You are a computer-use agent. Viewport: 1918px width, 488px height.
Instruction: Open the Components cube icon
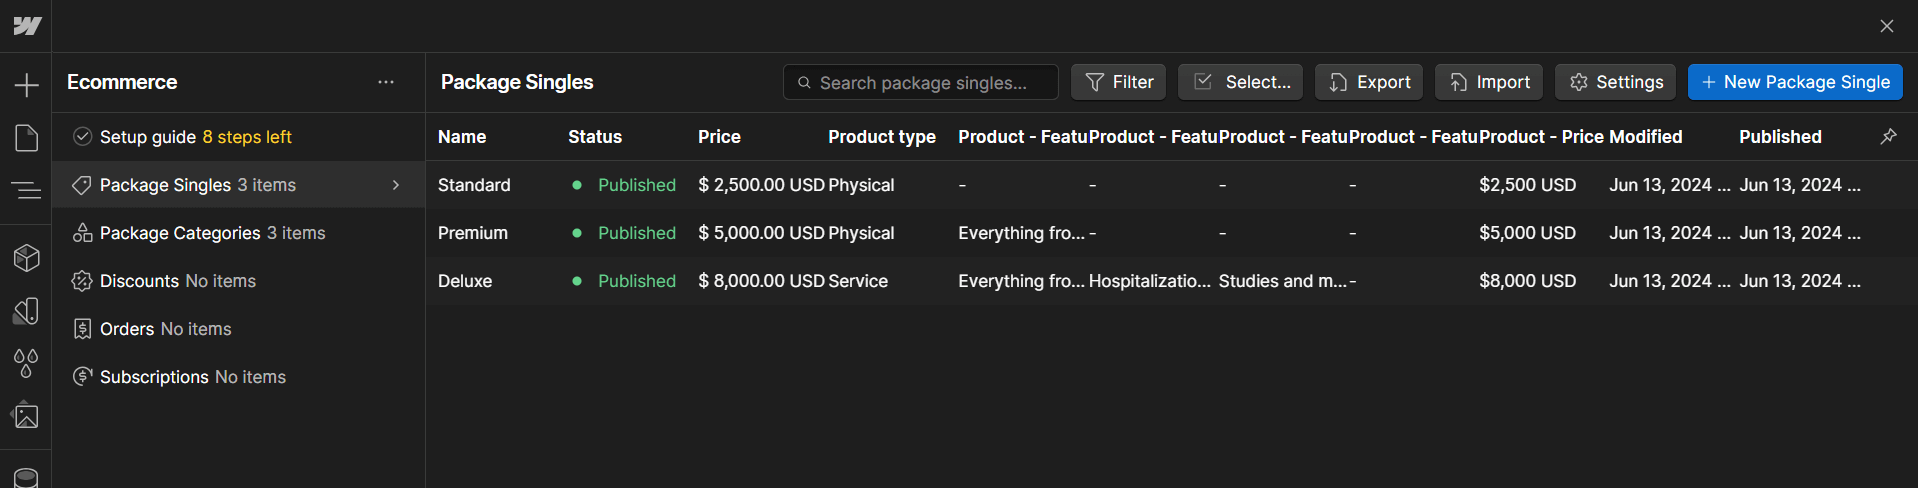click(26, 258)
